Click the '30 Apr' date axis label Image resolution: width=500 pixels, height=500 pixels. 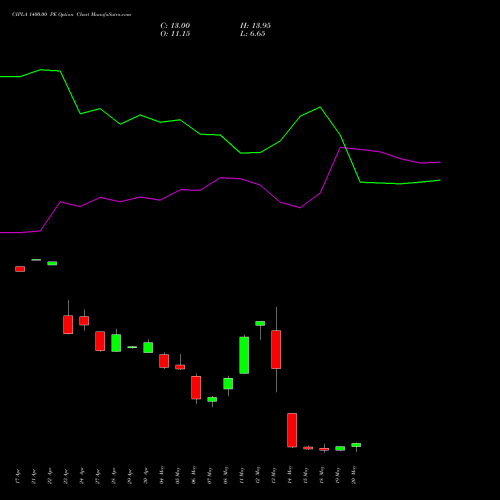(146, 476)
